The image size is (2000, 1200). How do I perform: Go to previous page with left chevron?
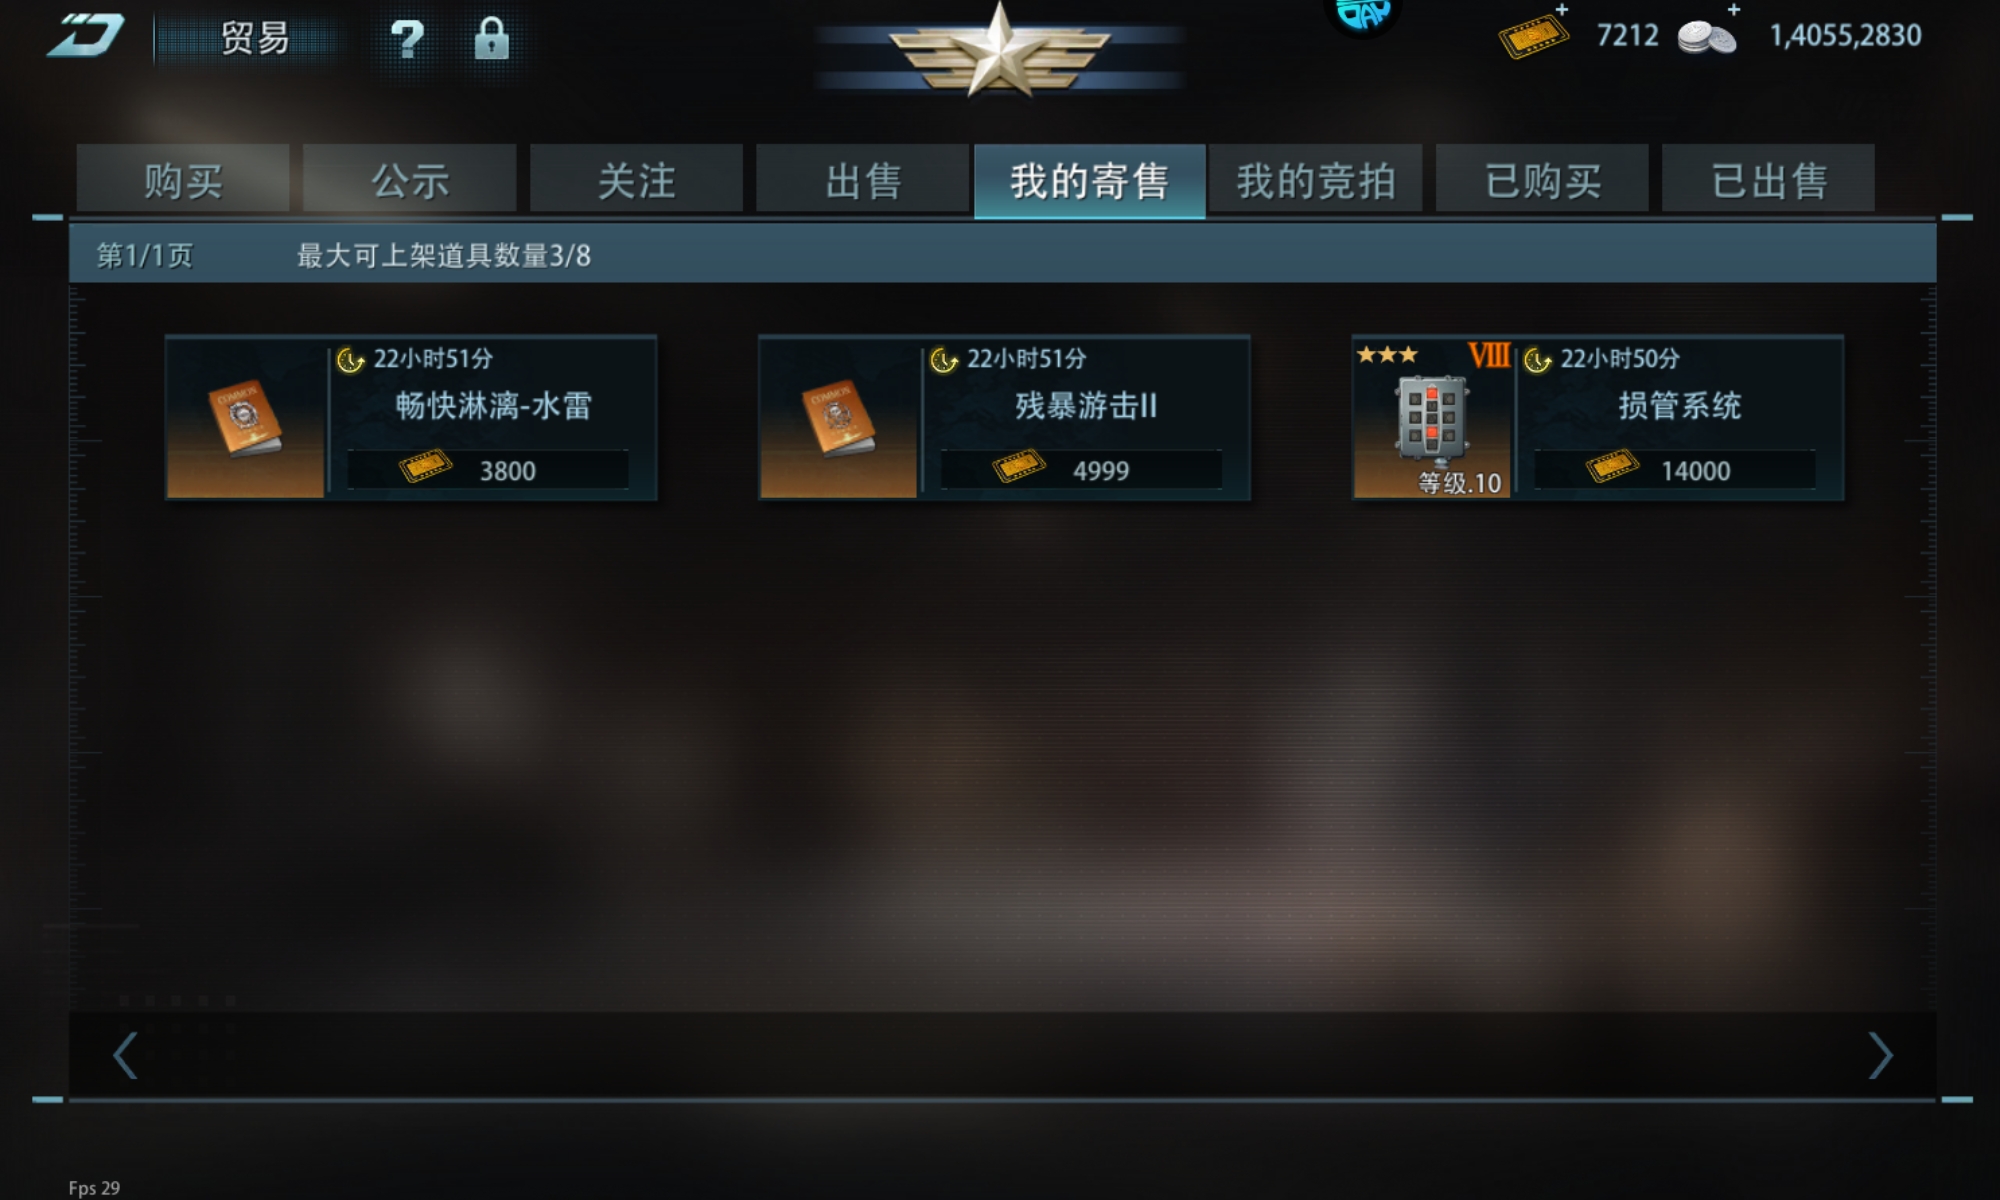[x=125, y=1056]
